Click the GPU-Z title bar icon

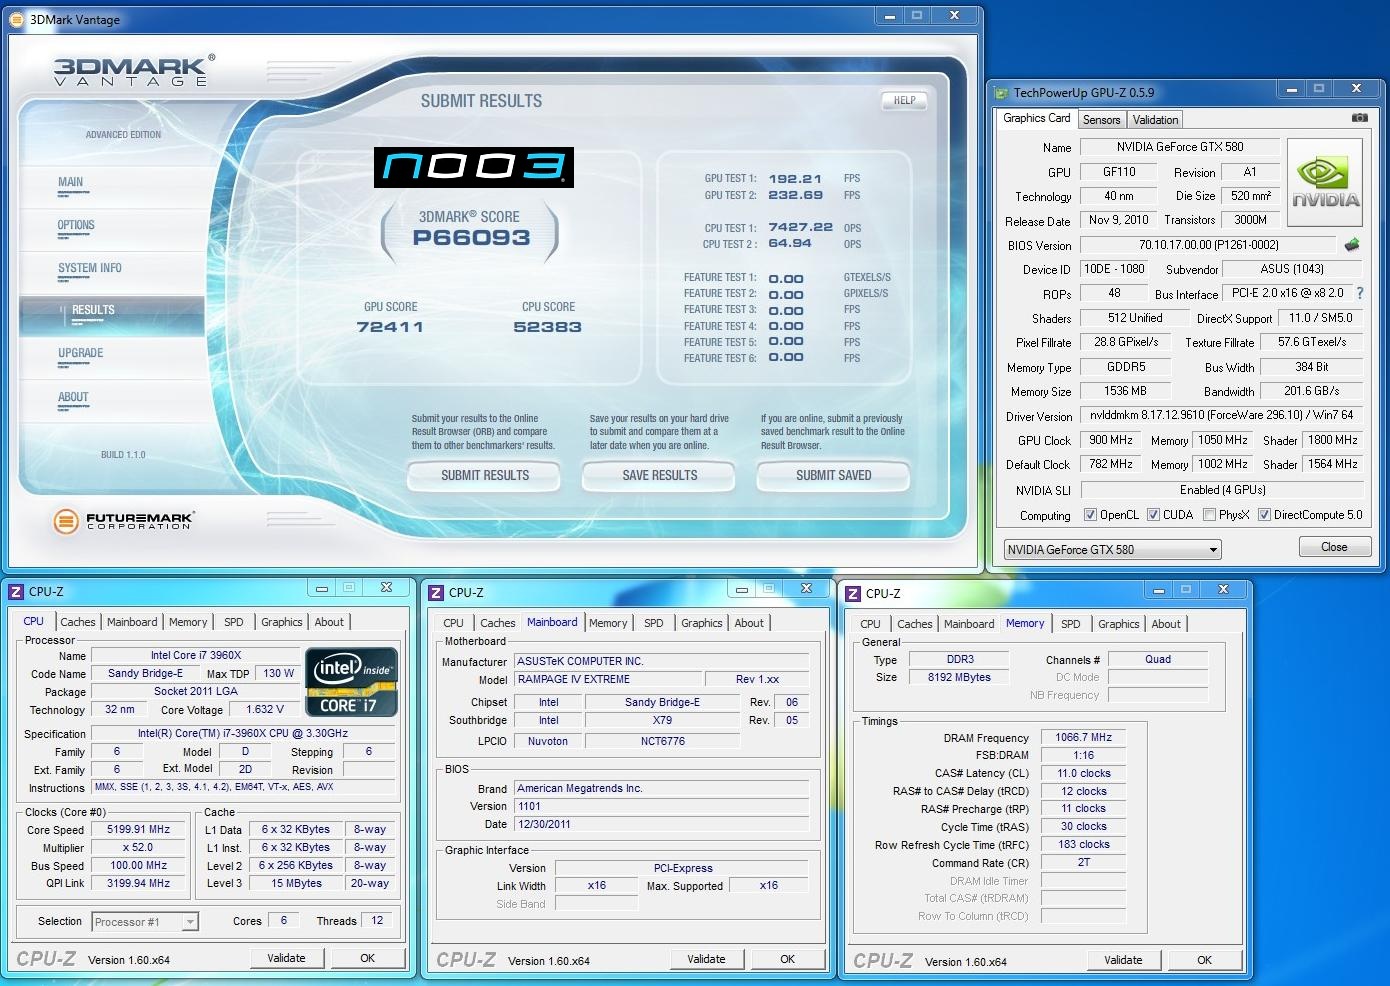point(1001,93)
